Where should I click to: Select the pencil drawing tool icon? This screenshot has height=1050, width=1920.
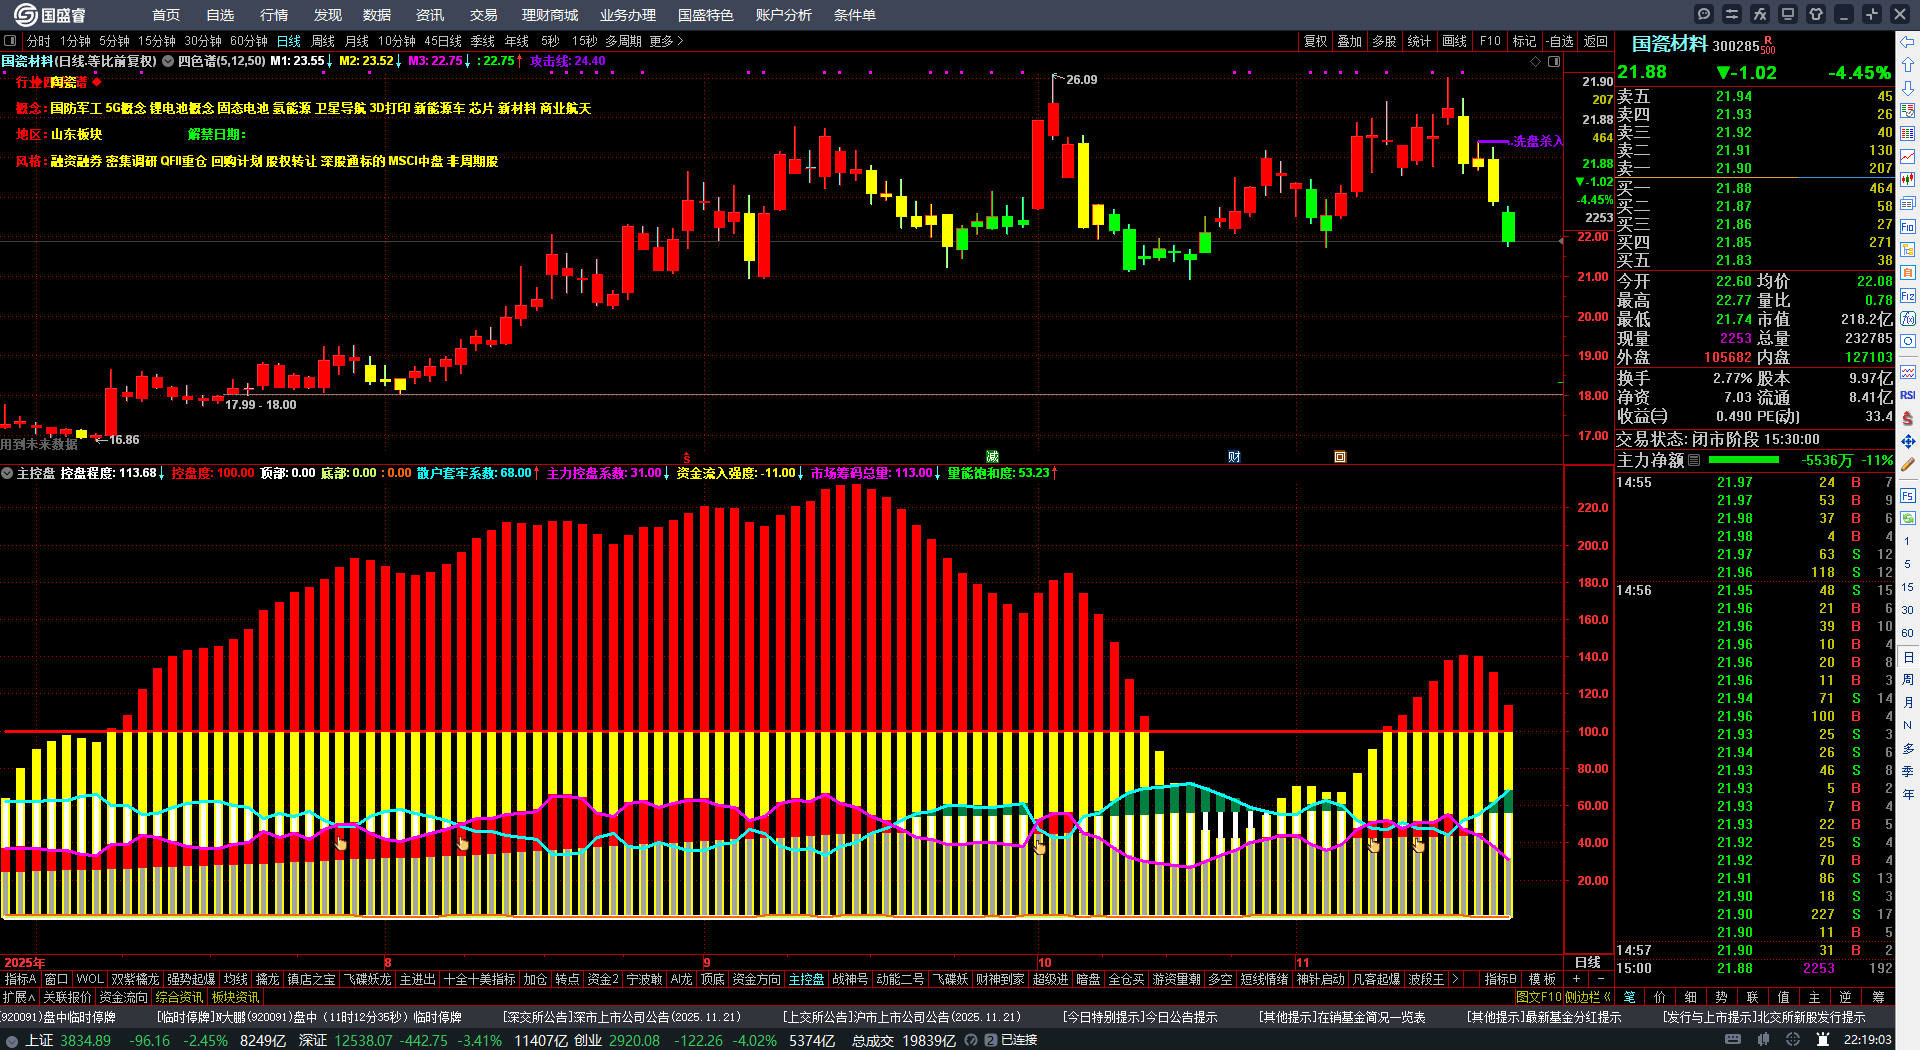pyautogui.click(x=1908, y=464)
